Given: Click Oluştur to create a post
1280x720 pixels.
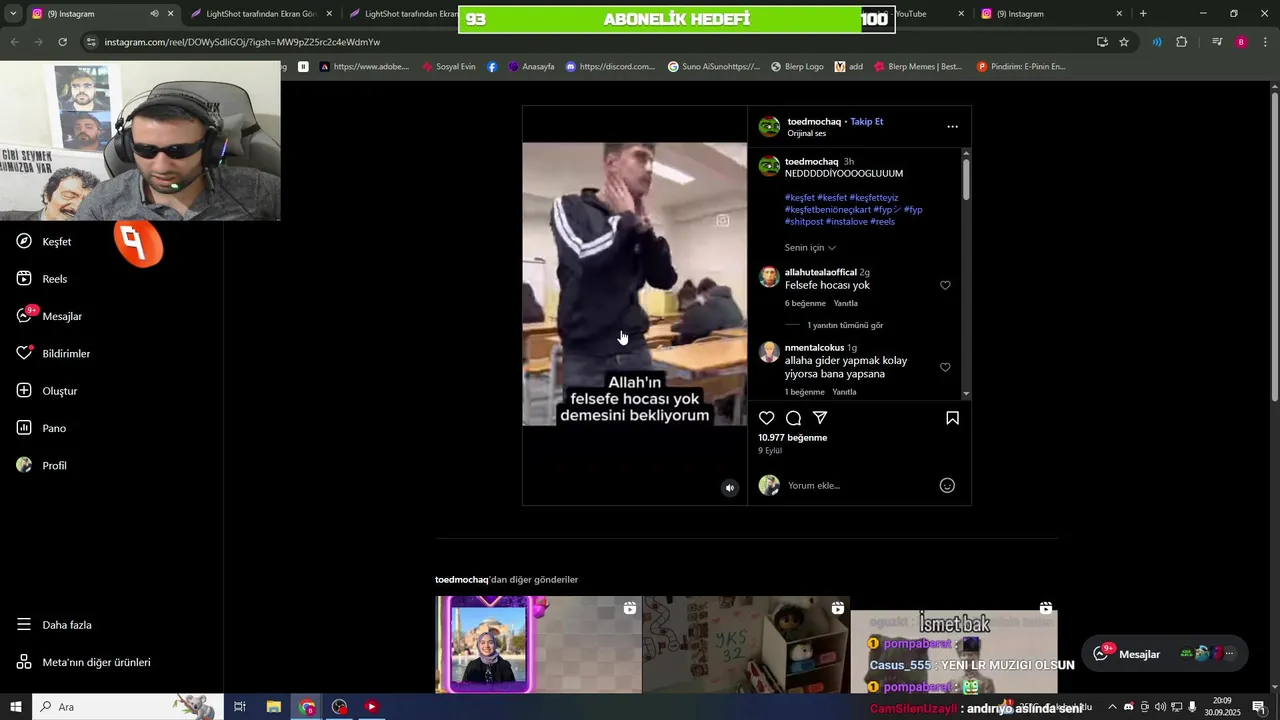Looking at the screenshot, I should click(47, 391).
